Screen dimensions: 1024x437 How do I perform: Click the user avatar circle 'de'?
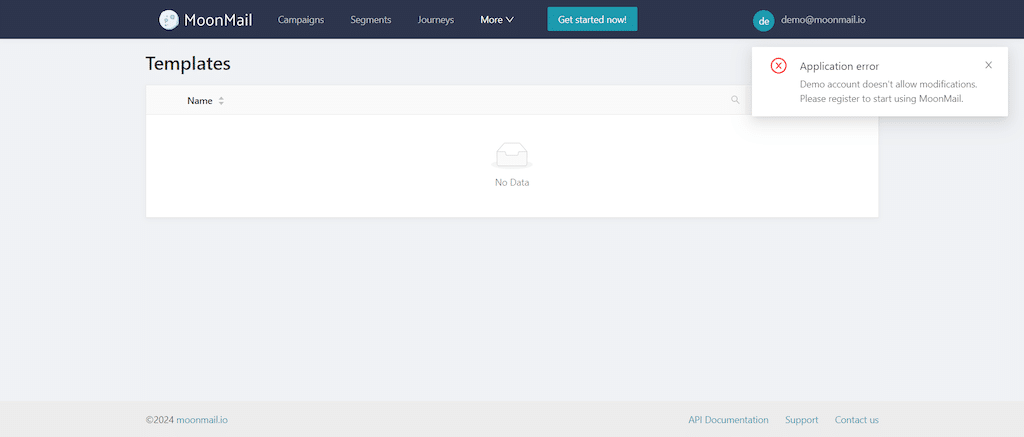(764, 20)
